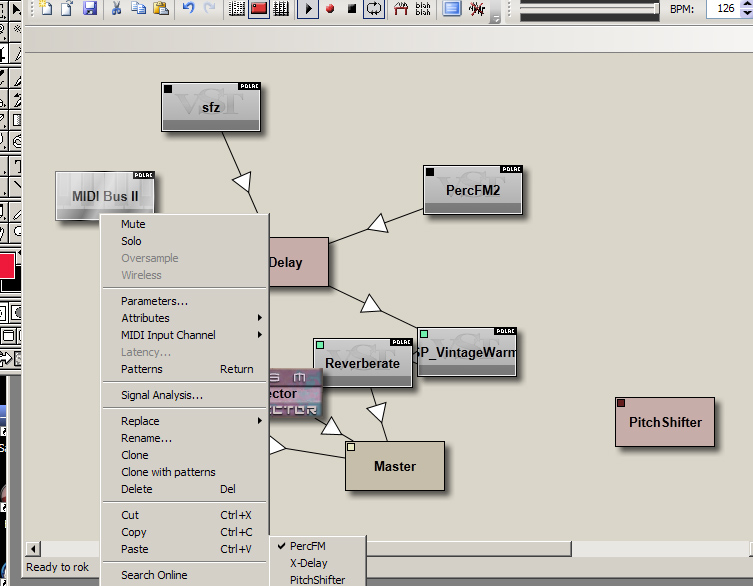Click the Cut scissors toolbar icon

pyautogui.click(x=117, y=9)
